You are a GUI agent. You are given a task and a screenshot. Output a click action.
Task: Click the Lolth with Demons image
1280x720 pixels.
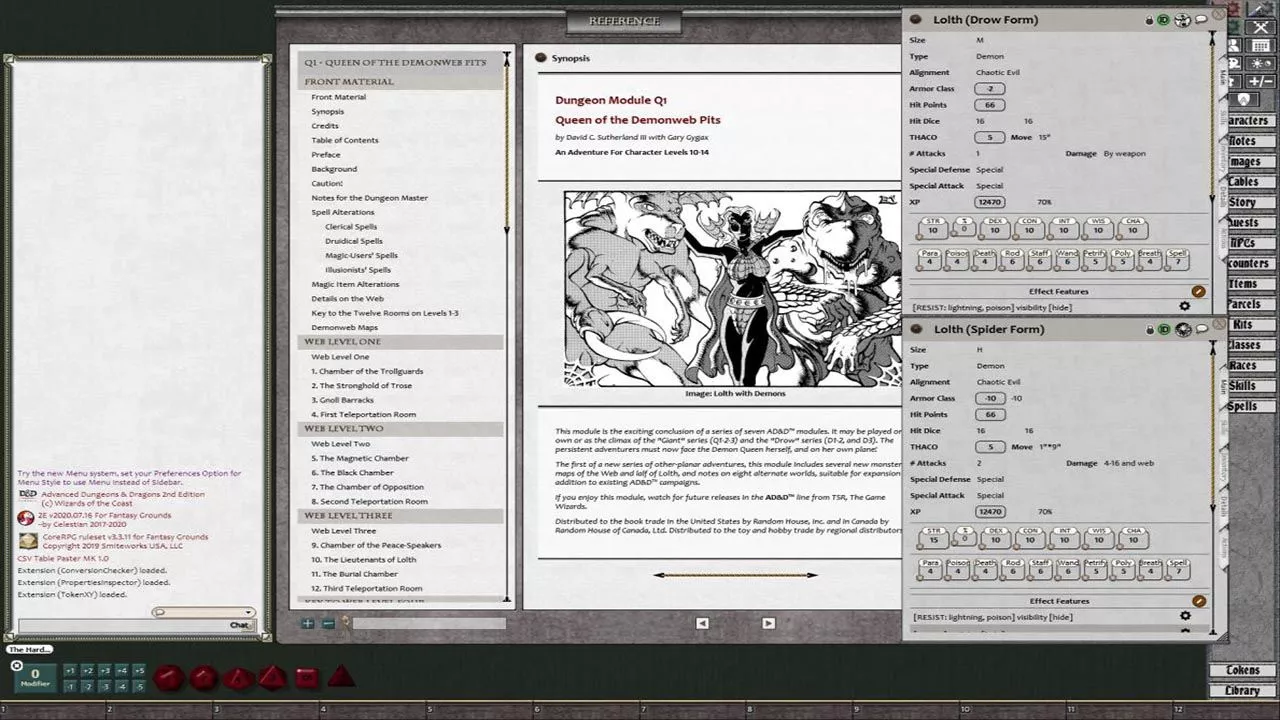732,288
